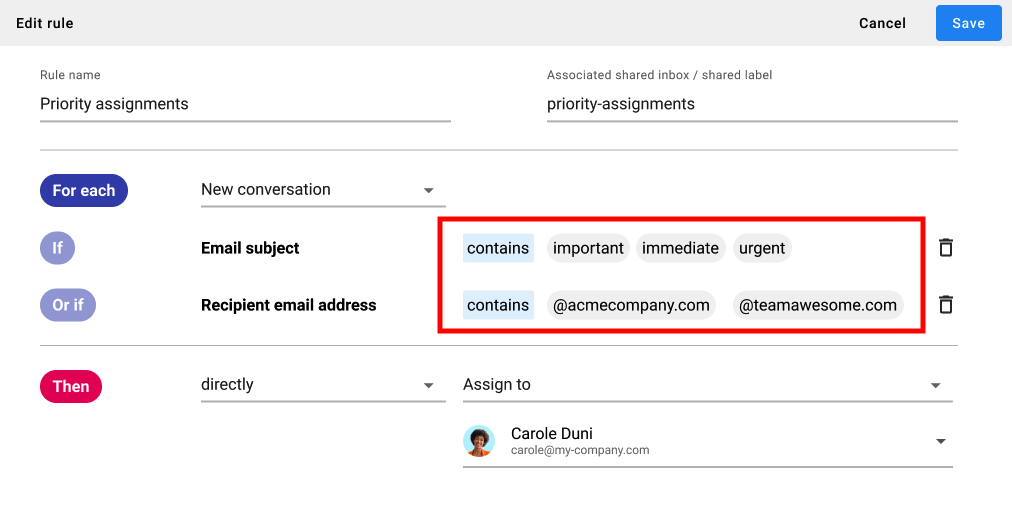Image resolution: width=1012 pixels, height=506 pixels.
Task: Click the Or if condition pill
Action: (x=68, y=305)
